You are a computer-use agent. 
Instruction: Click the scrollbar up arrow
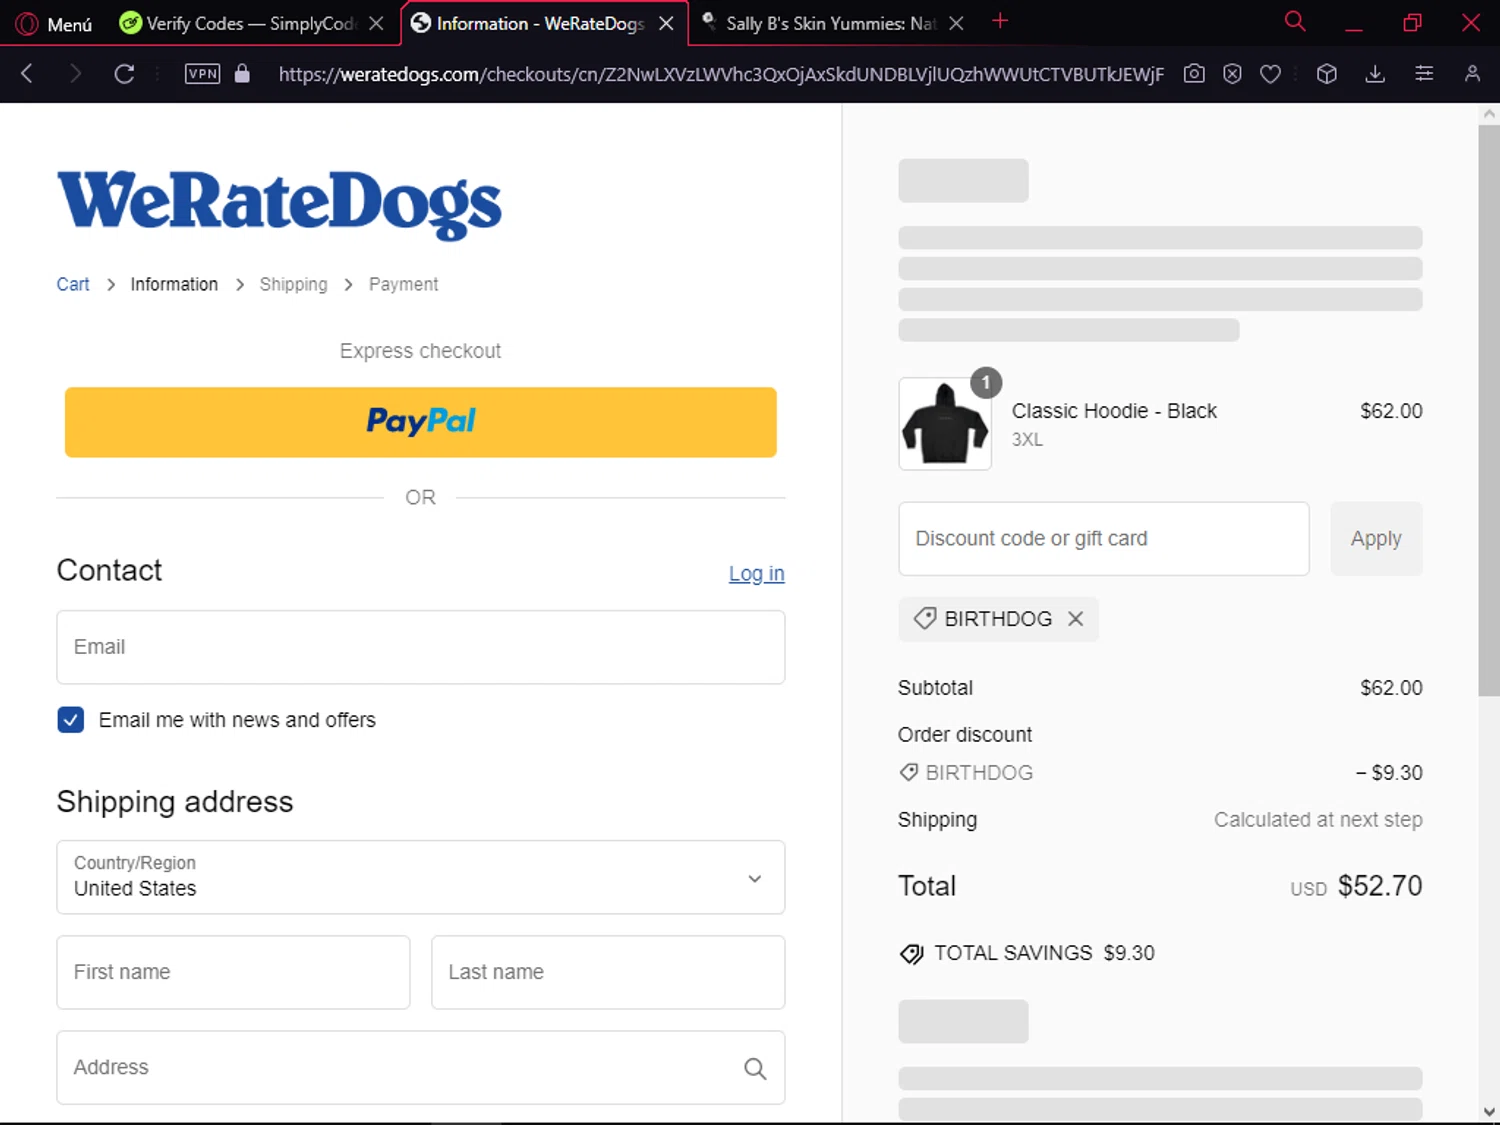coord(1489,115)
